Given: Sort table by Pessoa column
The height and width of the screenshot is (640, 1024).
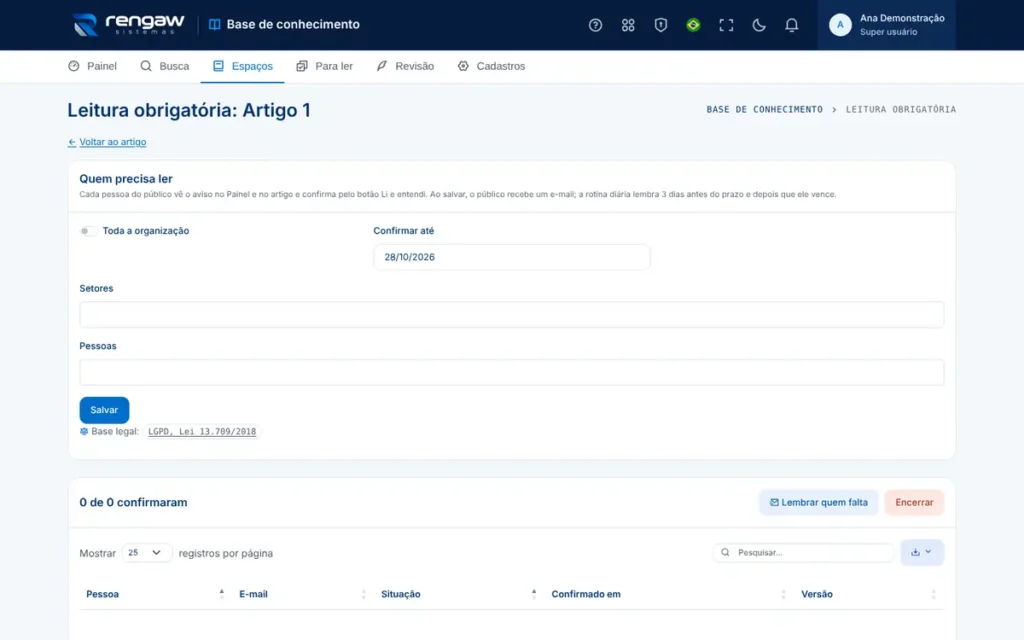Looking at the screenshot, I should coord(155,594).
